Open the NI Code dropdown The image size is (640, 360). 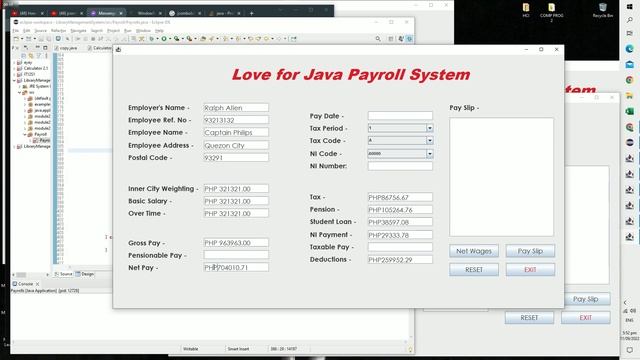(x=429, y=154)
